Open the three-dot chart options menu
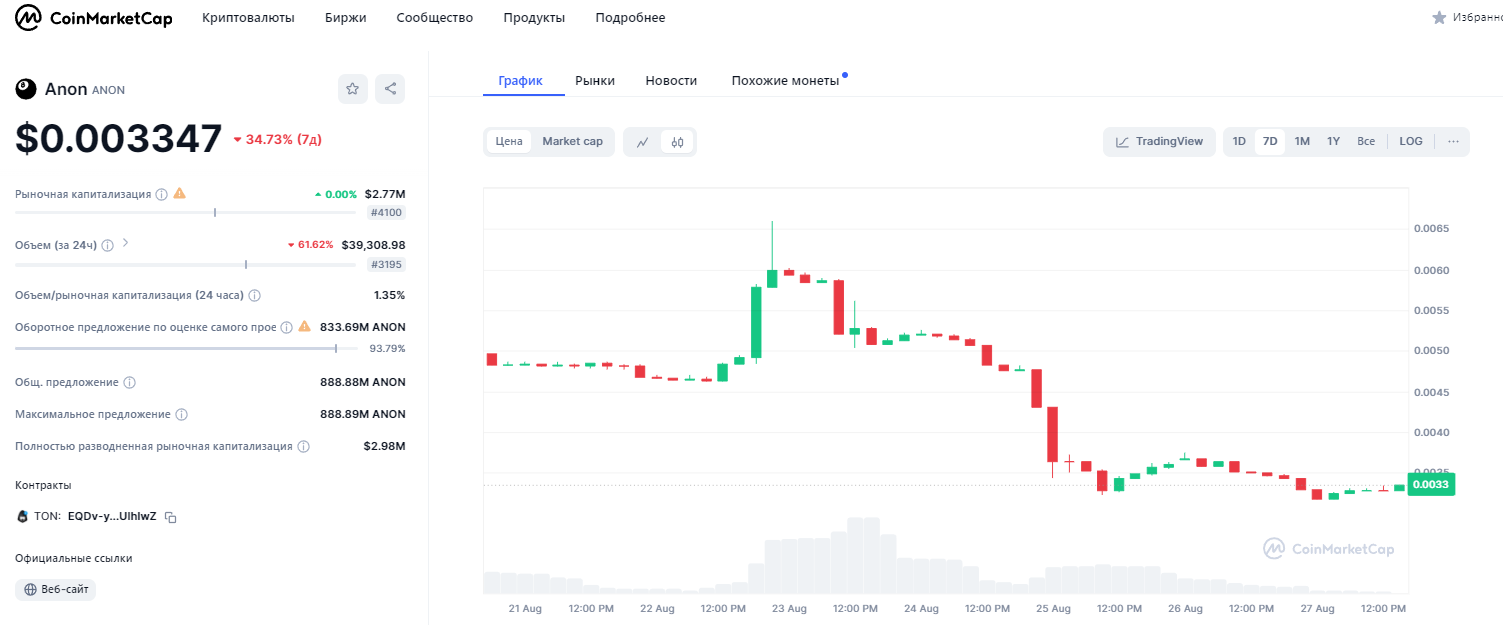 pyautogui.click(x=1453, y=142)
